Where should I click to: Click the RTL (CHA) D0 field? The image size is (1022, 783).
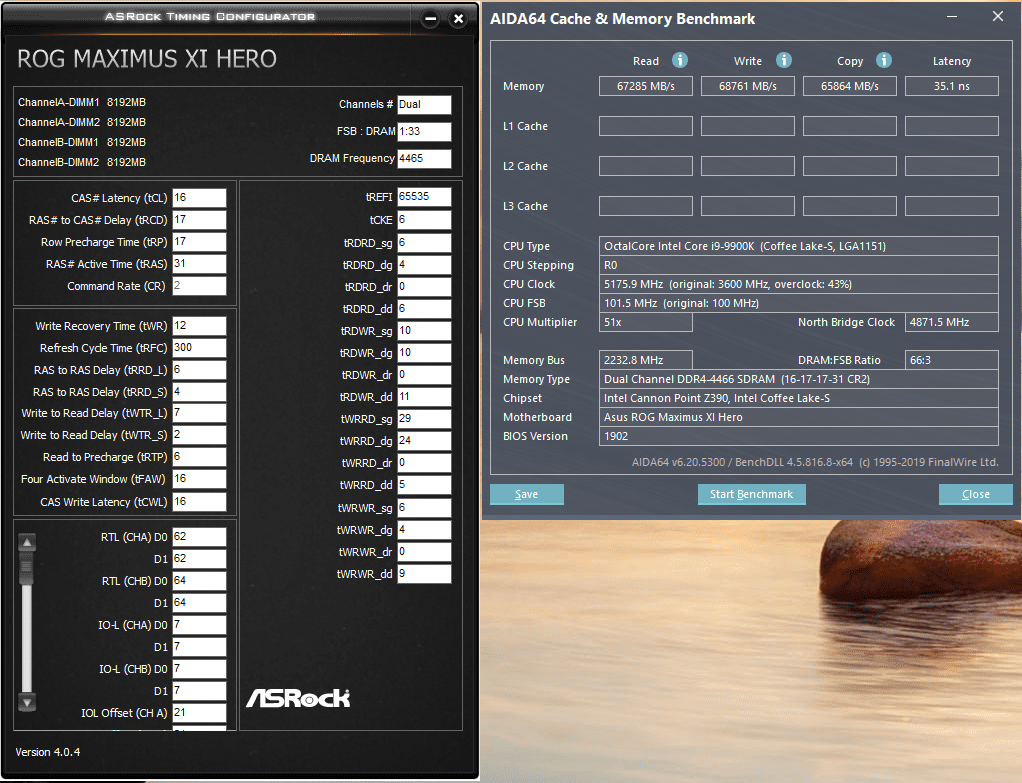[x=199, y=537]
